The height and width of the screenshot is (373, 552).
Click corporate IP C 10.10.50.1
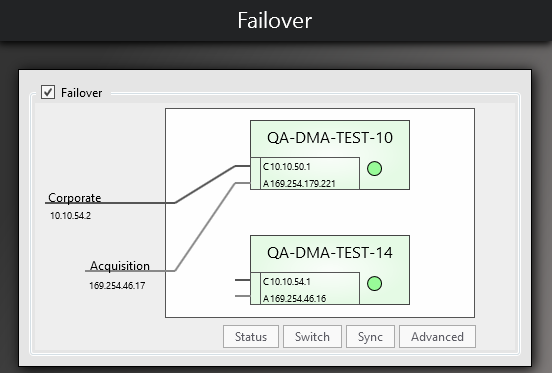287,167
